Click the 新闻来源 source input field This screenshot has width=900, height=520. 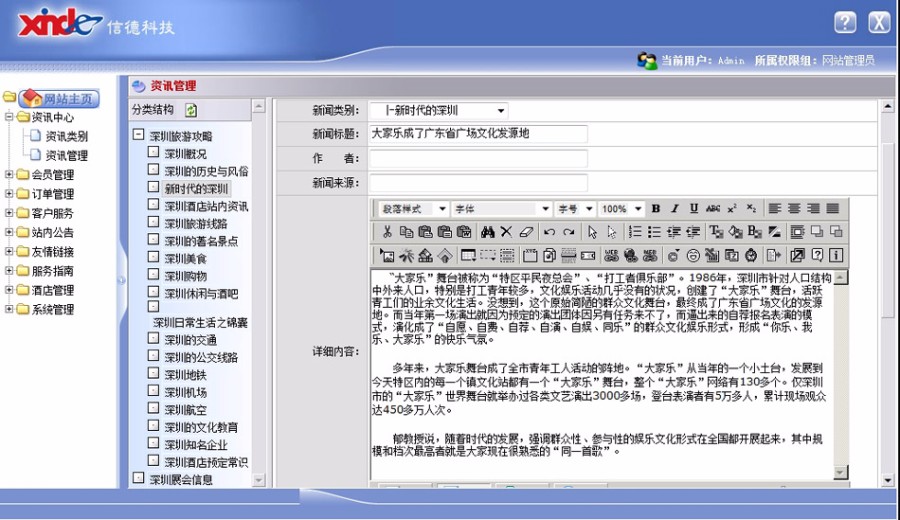(478, 183)
